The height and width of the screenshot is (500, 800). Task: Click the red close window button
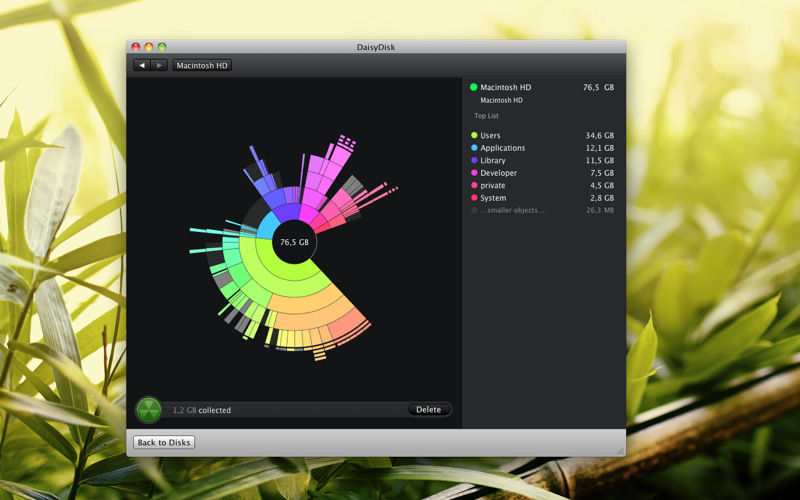[136, 47]
